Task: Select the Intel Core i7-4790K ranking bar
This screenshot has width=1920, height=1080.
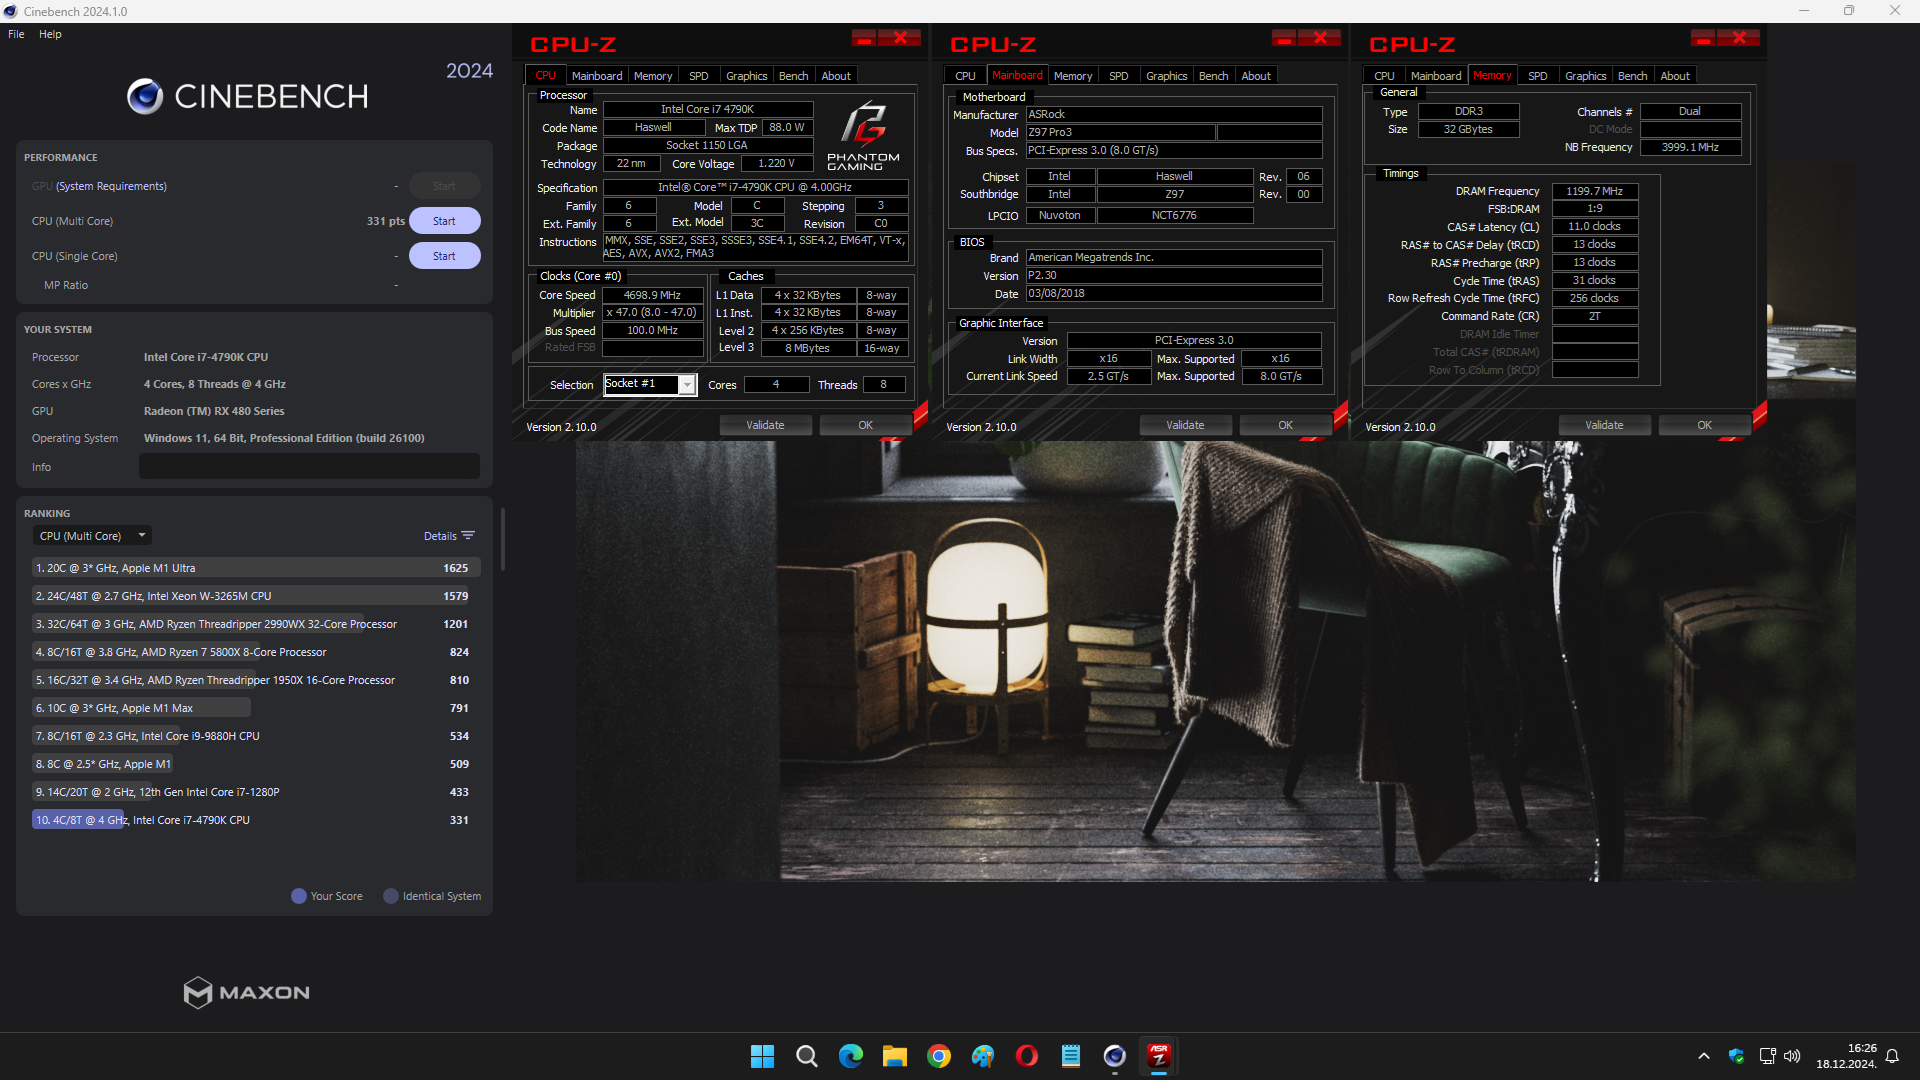Action: pos(256,820)
